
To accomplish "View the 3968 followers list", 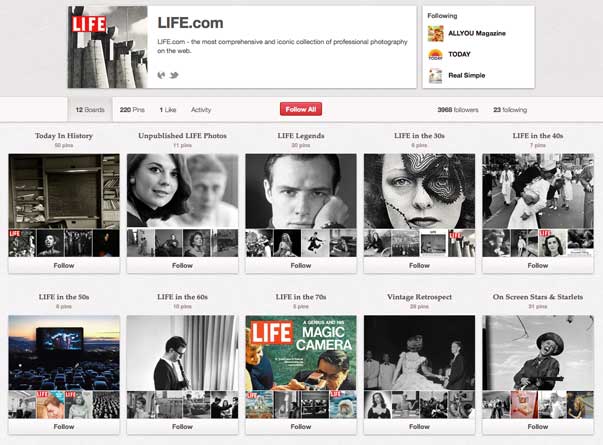I will point(459,109).
